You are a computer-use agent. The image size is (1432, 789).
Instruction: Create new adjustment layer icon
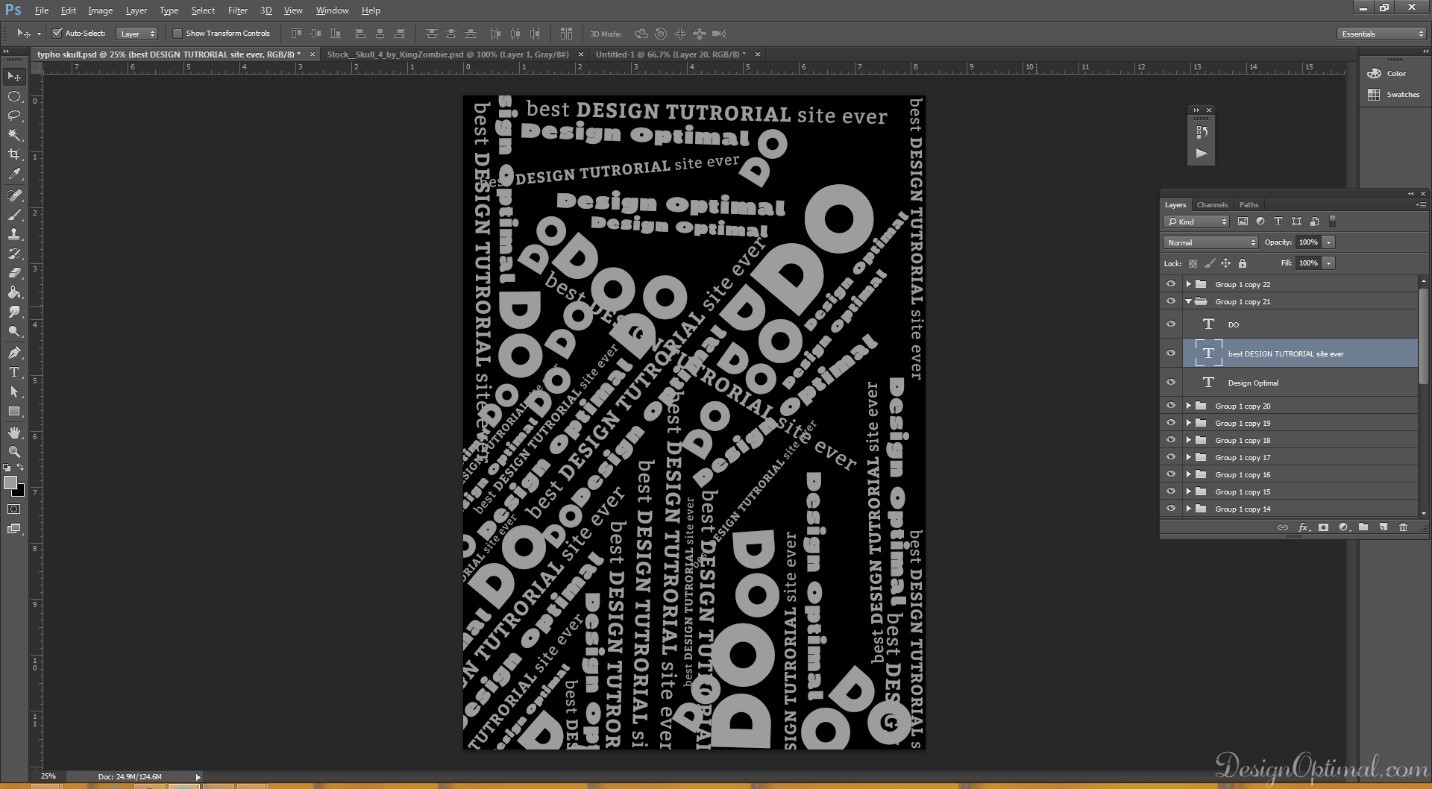pos(1343,527)
